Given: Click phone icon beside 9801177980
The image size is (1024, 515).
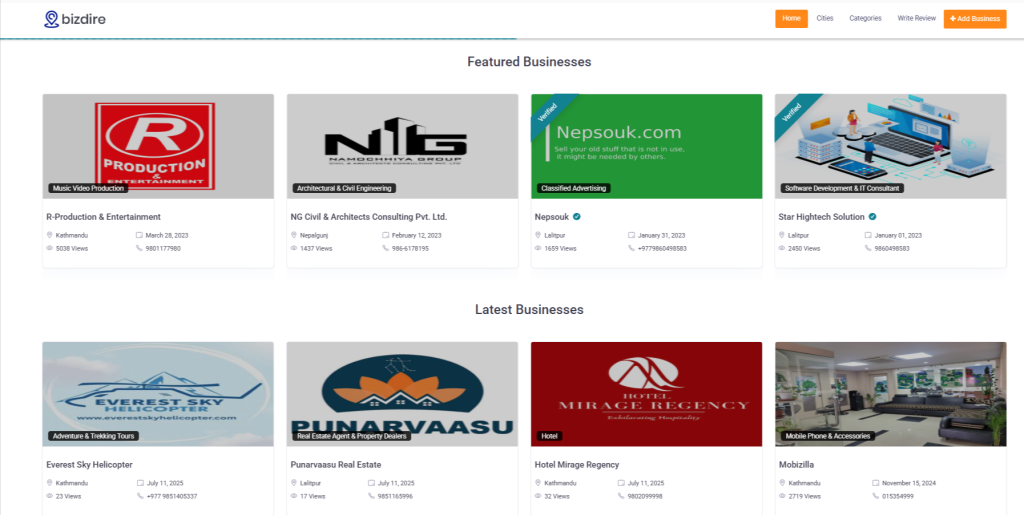Looking at the screenshot, I should tap(139, 249).
